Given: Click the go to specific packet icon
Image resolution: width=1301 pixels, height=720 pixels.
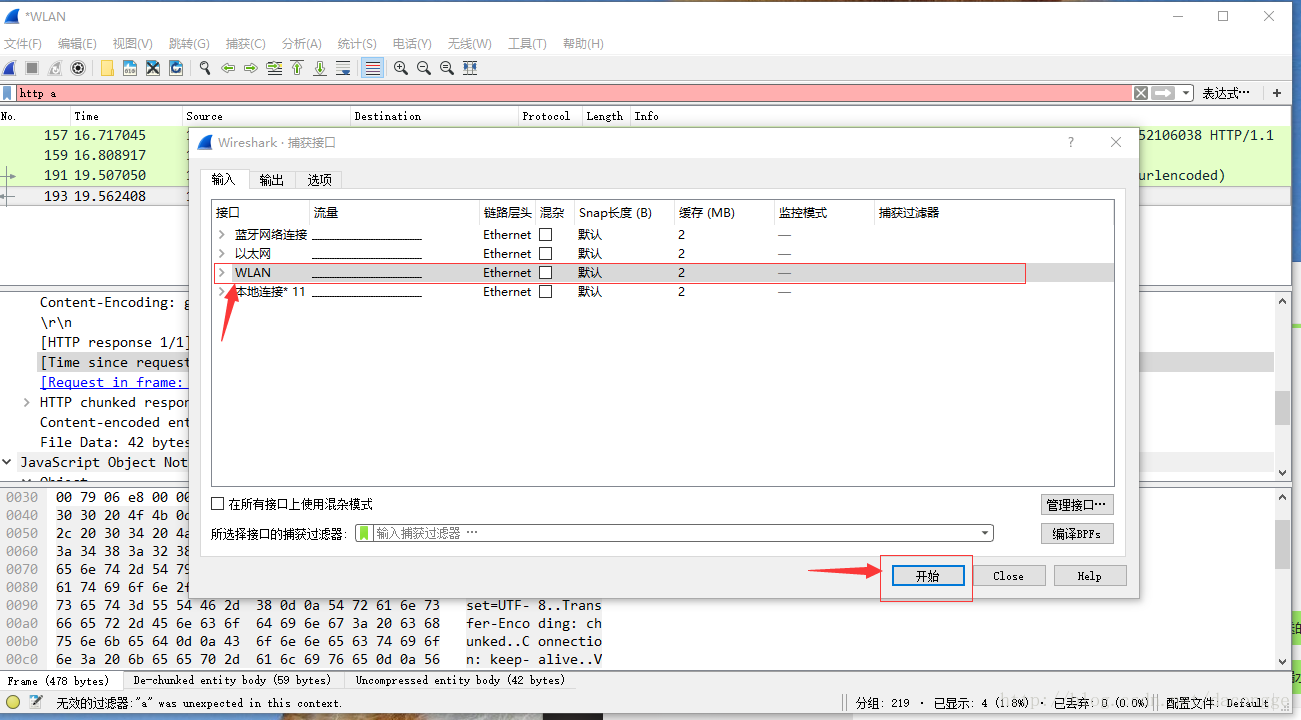Looking at the screenshot, I should click(x=274, y=68).
